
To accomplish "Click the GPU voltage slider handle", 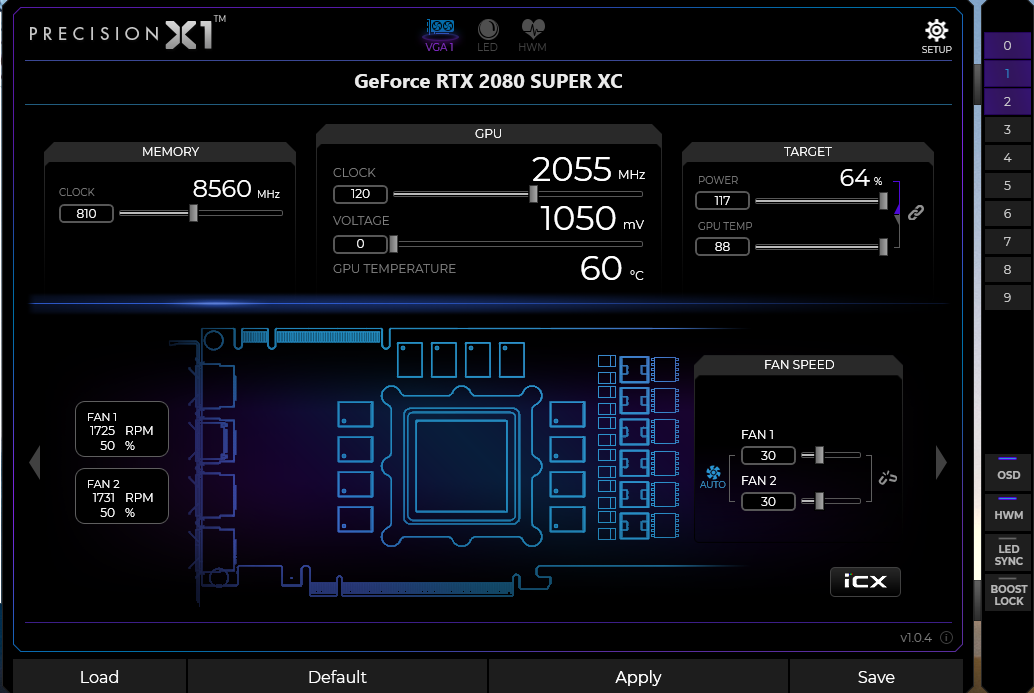I will click(x=394, y=244).
